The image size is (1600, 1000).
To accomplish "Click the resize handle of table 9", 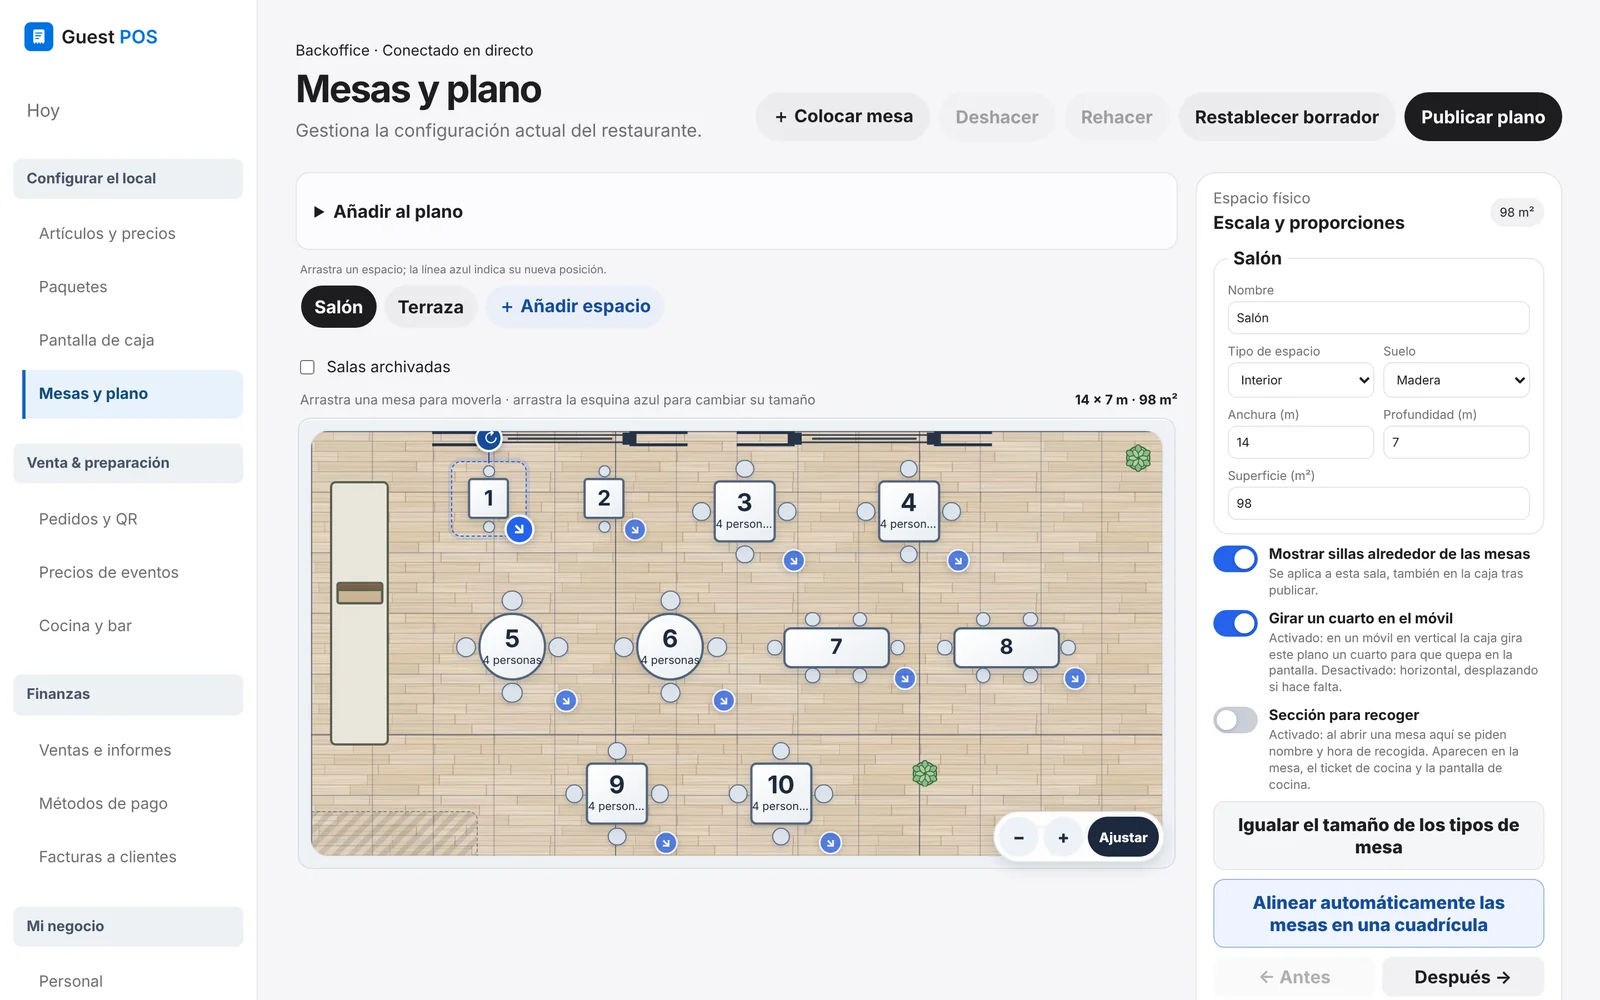I will coord(666,843).
